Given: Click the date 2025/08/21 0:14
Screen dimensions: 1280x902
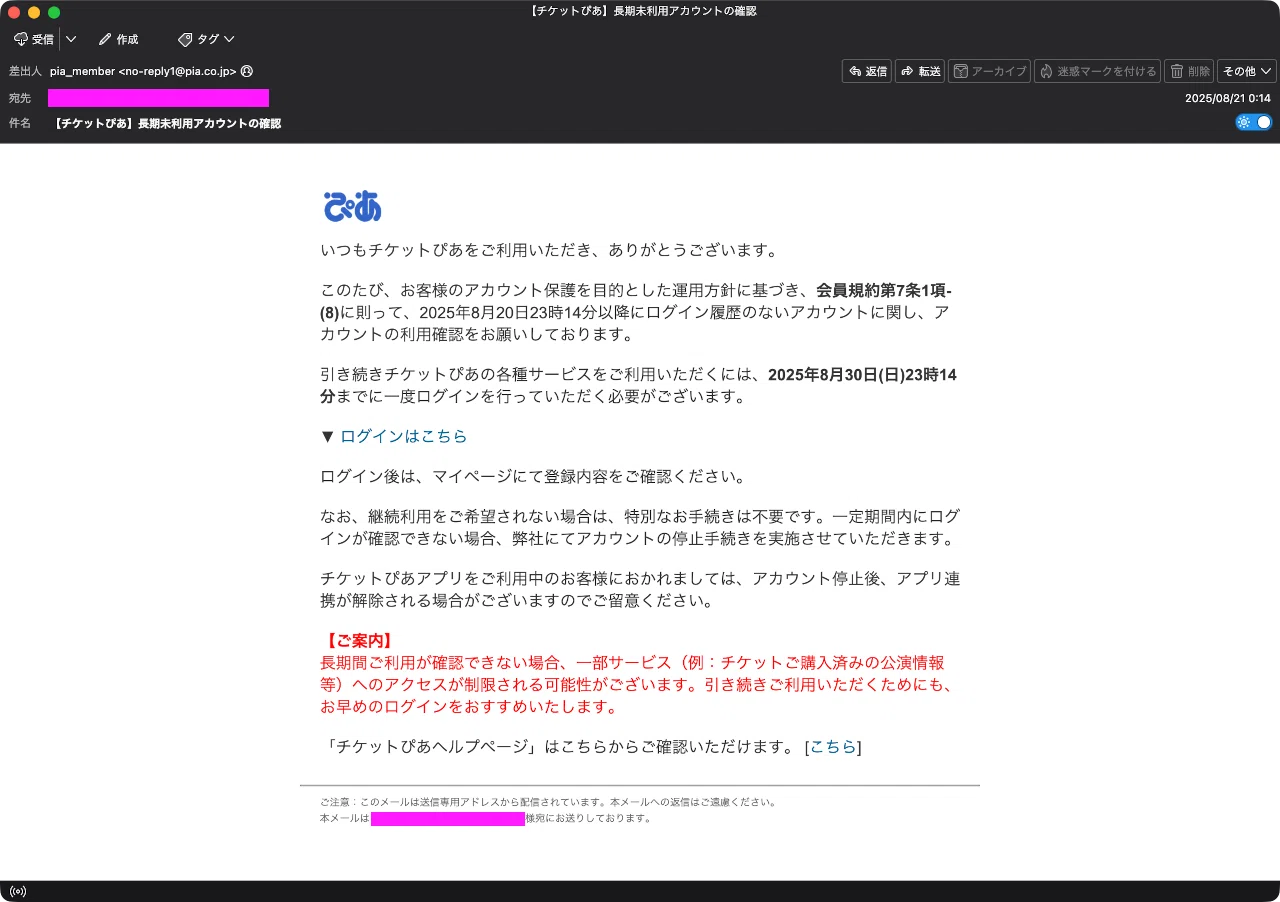Looking at the screenshot, I should click(1227, 98).
